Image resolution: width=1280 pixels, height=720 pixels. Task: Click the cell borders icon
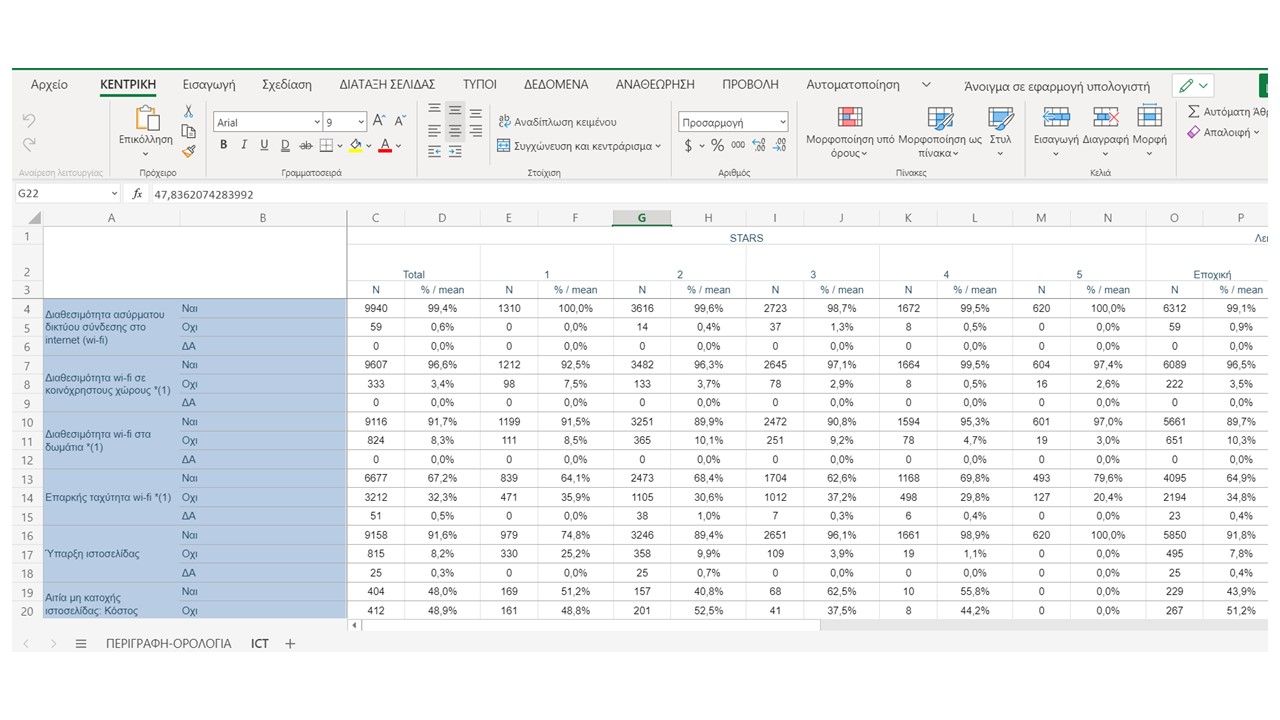point(326,145)
